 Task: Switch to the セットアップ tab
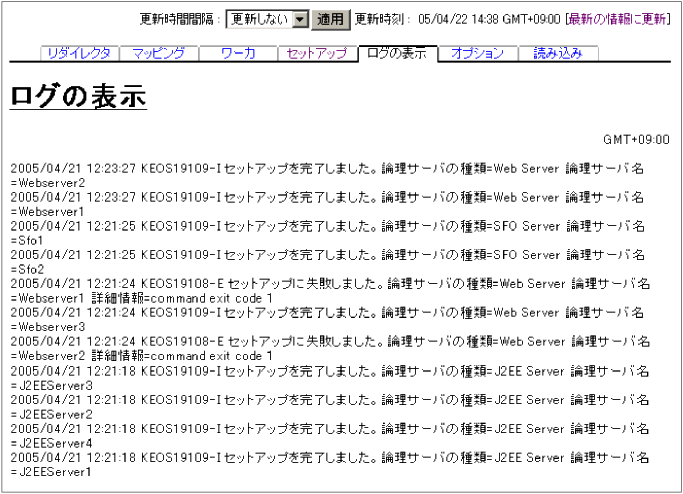(x=317, y=53)
